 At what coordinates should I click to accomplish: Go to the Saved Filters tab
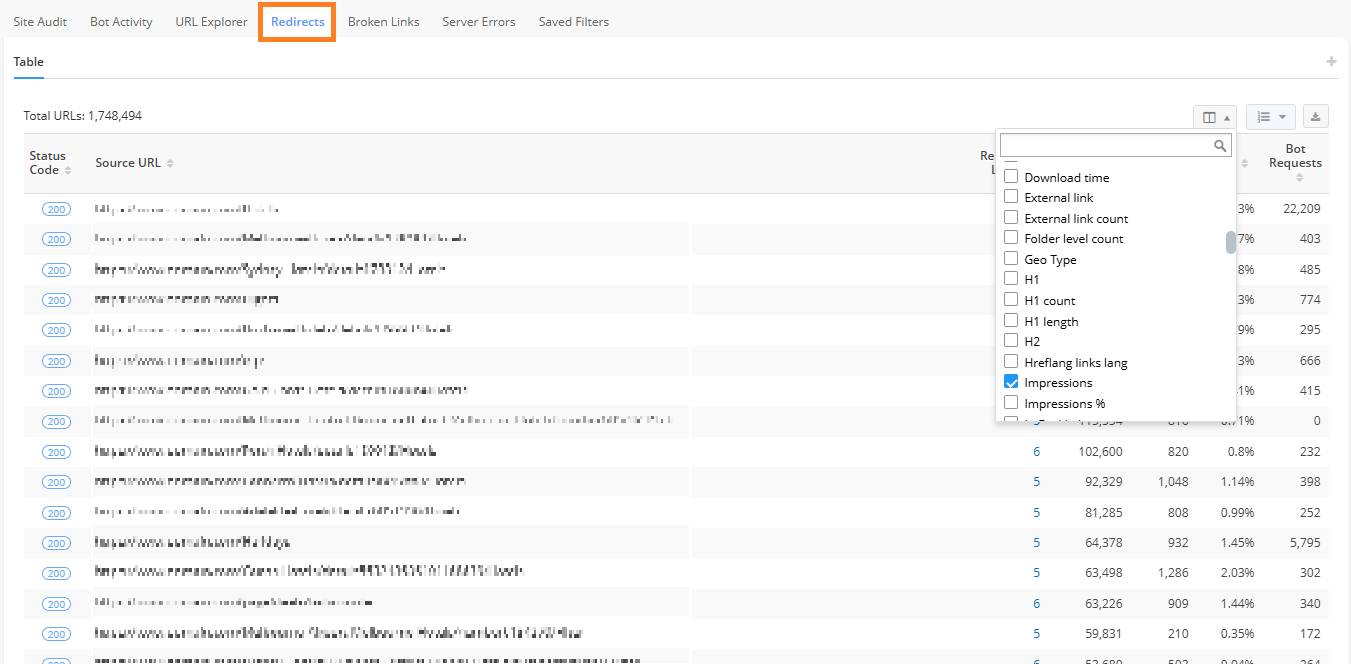coord(573,22)
